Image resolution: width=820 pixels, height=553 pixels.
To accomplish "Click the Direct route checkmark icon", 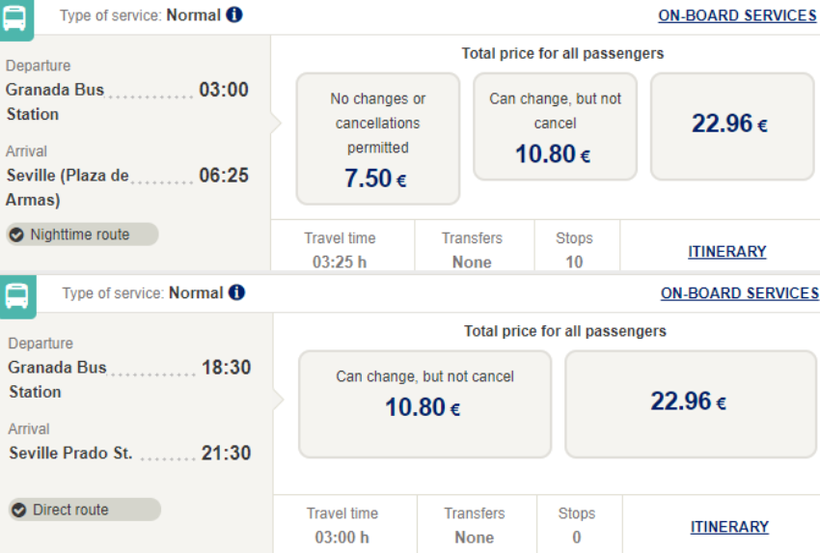I will 19,510.
